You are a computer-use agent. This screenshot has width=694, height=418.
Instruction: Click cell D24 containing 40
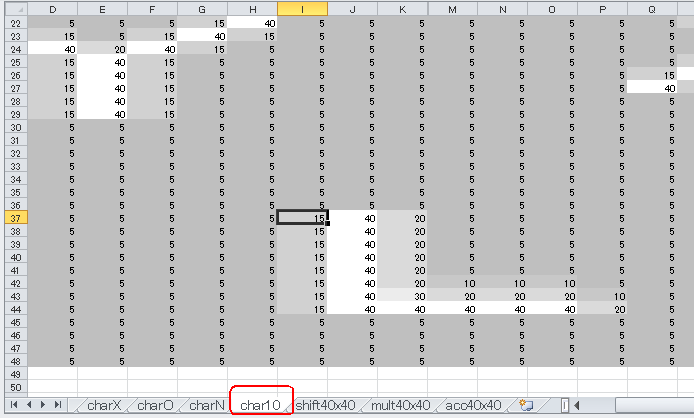click(x=53, y=49)
